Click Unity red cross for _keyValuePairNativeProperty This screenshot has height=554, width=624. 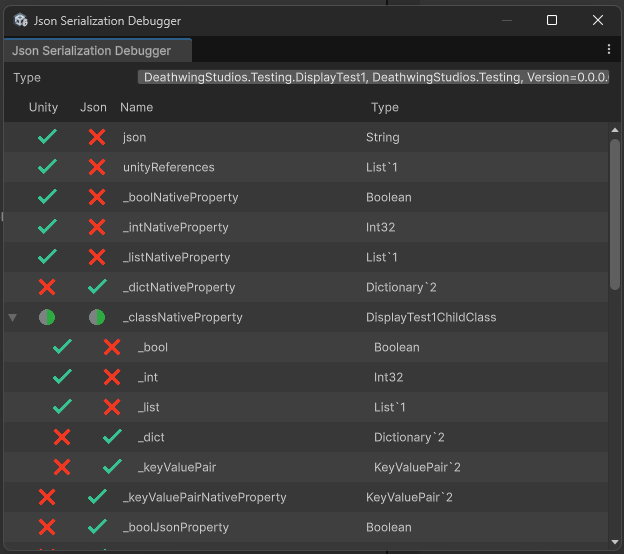click(47, 497)
